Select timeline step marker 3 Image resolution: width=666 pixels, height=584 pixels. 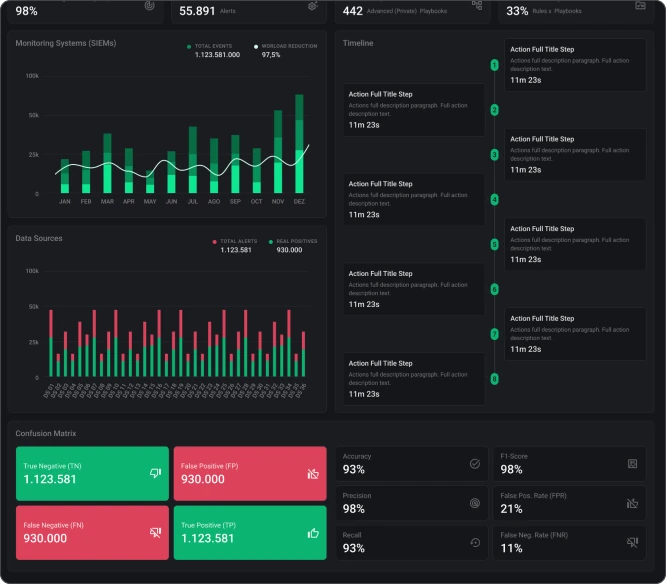coord(494,155)
